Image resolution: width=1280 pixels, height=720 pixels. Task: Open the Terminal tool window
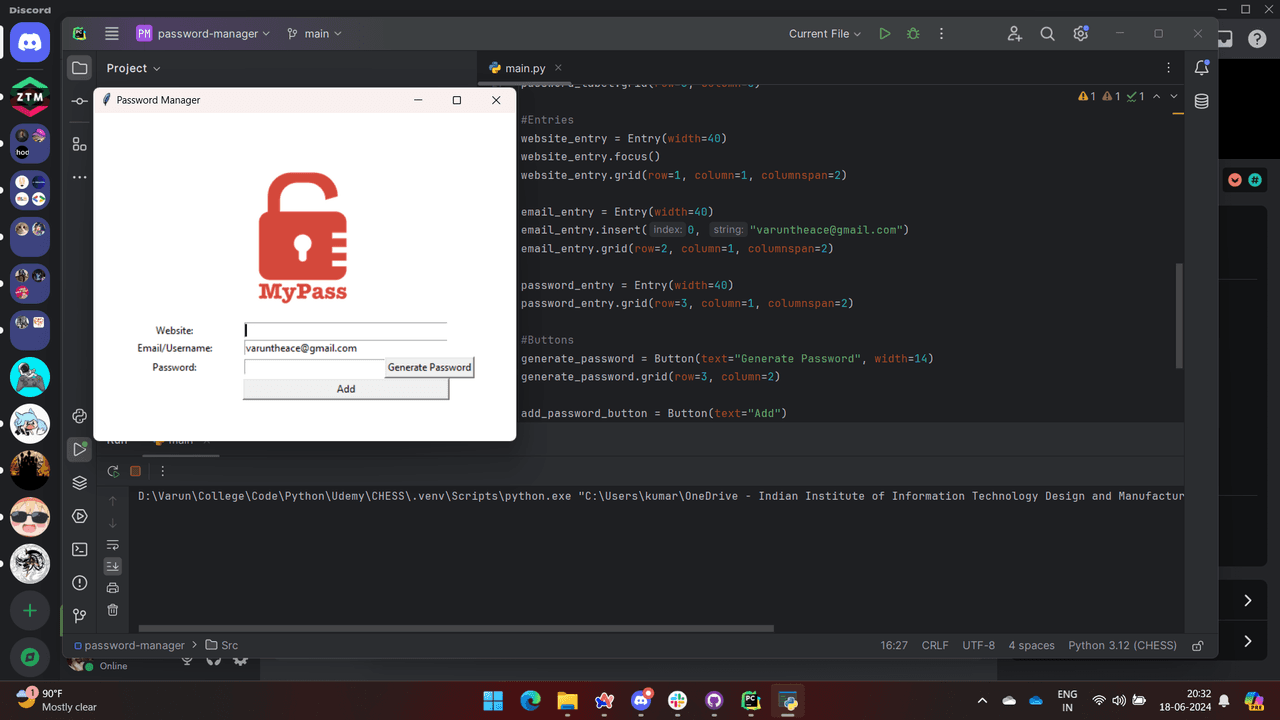[x=80, y=549]
